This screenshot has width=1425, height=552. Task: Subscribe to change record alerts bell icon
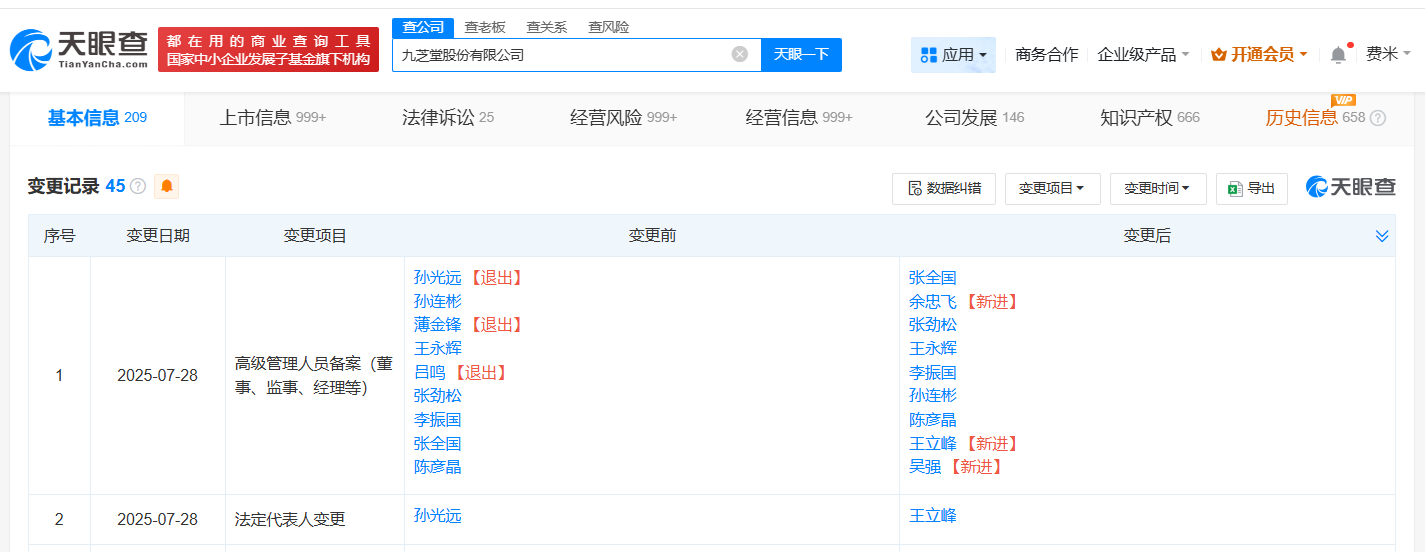pos(166,186)
